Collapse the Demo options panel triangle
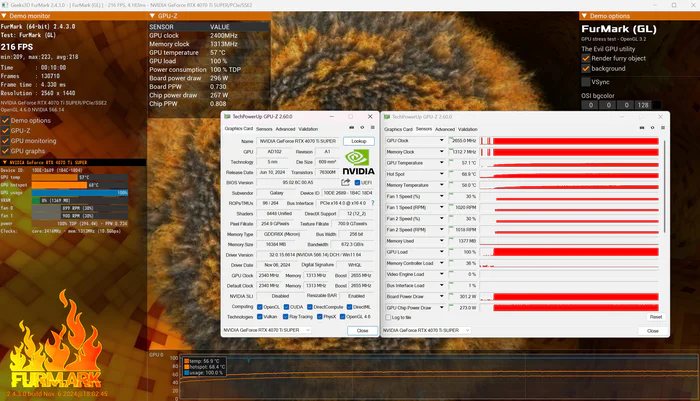Viewport: 700px width, 401px height. (x=584, y=16)
